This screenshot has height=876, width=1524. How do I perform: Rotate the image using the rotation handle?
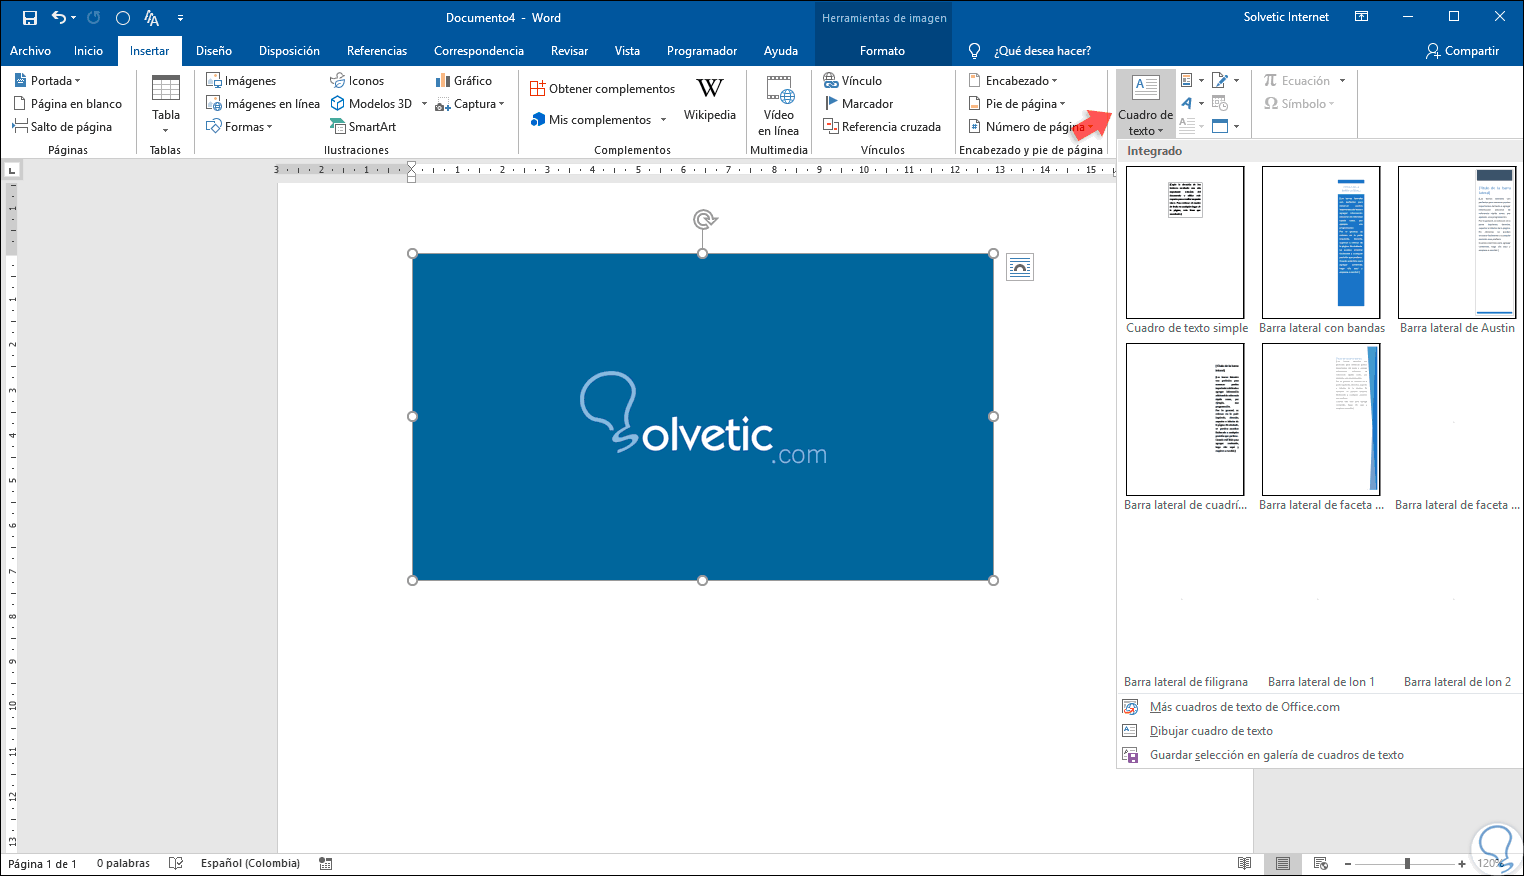coord(705,219)
